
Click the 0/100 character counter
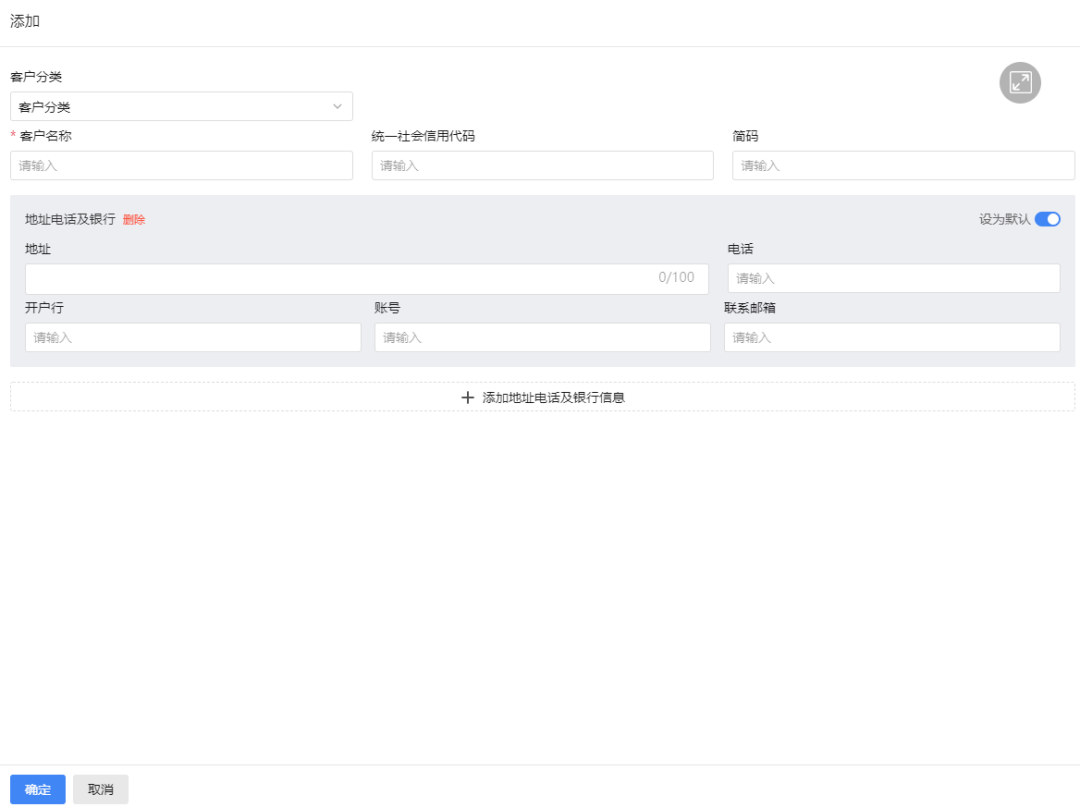(676, 277)
